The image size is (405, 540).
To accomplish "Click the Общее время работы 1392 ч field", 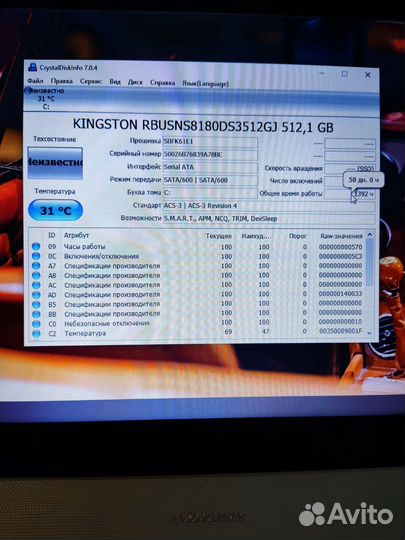I will (350, 194).
